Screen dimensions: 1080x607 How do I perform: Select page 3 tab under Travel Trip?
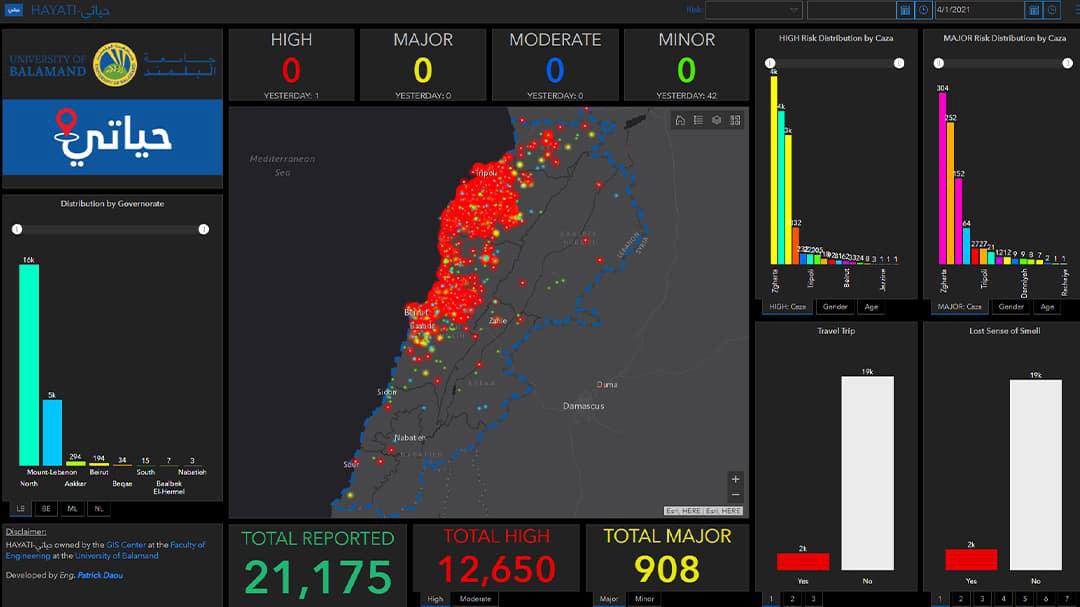pos(813,599)
